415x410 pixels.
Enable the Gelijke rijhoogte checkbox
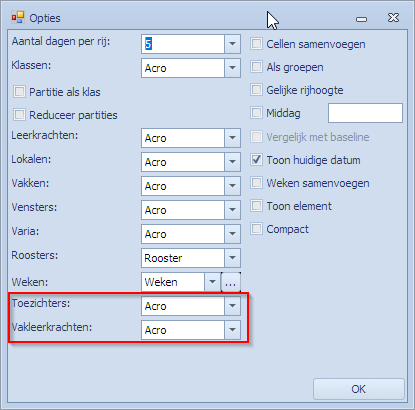pyautogui.click(x=256, y=90)
